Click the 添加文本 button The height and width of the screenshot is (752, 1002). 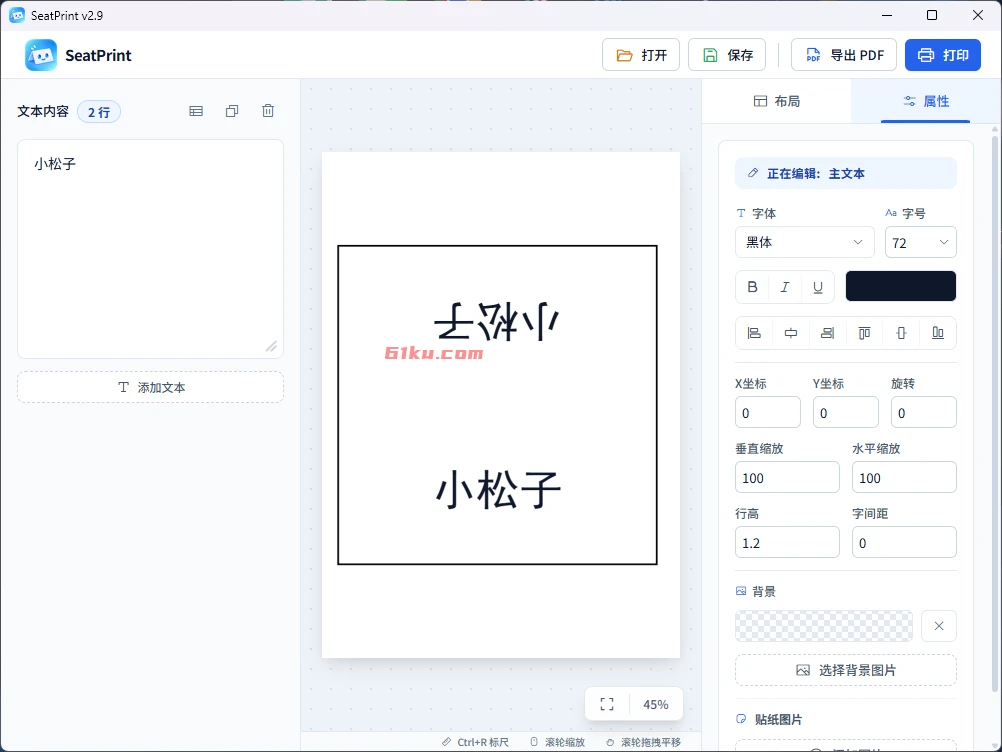click(x=151, y=387)
